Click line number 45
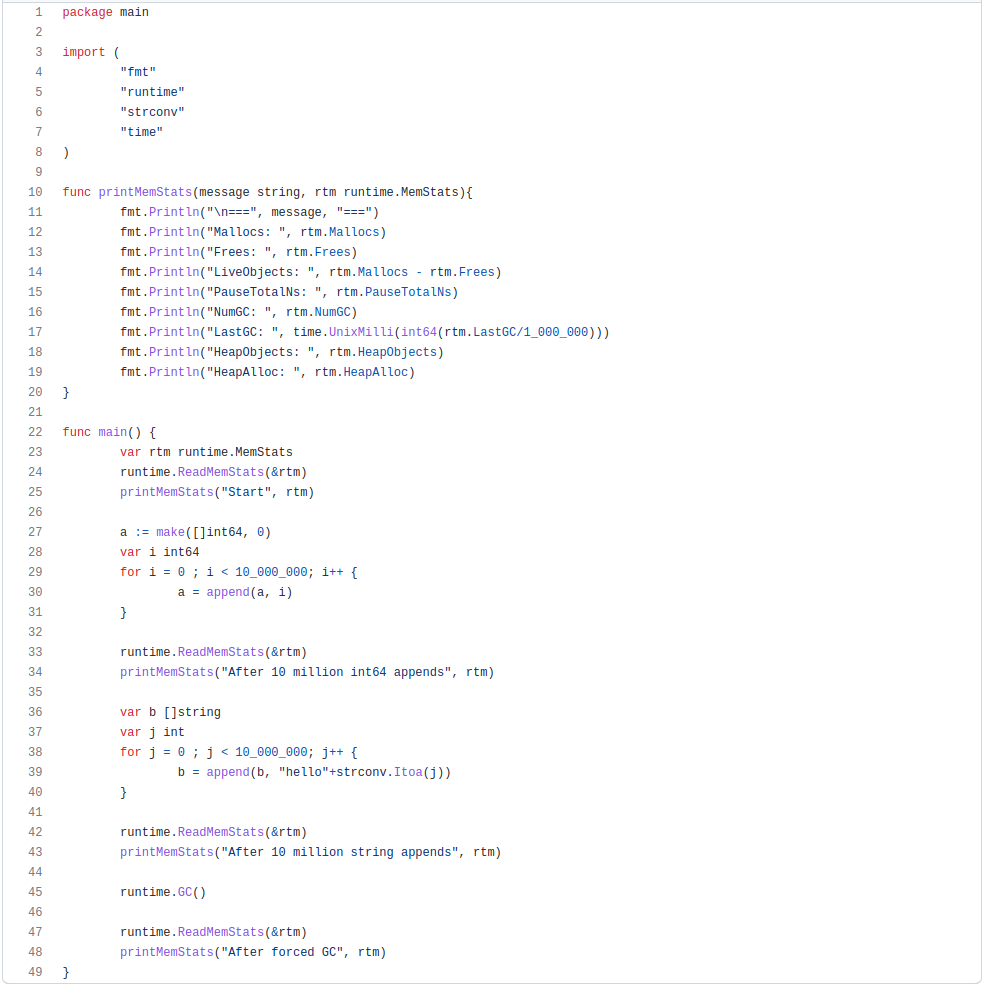Viewport: 987px width, 985px height. point(35,892)
